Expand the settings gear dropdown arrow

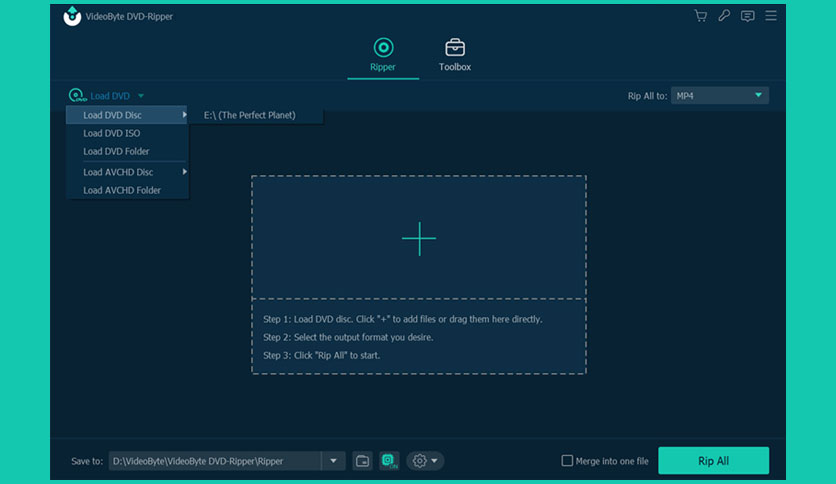point(435,461)
